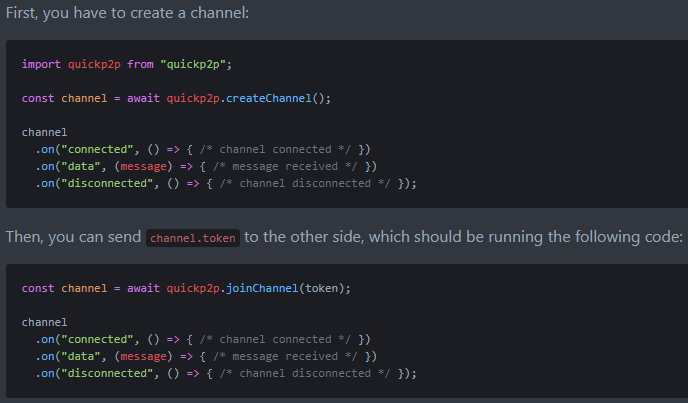688x403 pixels.
Task: Click the const keyword in the second code block
Action: point(38,289)
